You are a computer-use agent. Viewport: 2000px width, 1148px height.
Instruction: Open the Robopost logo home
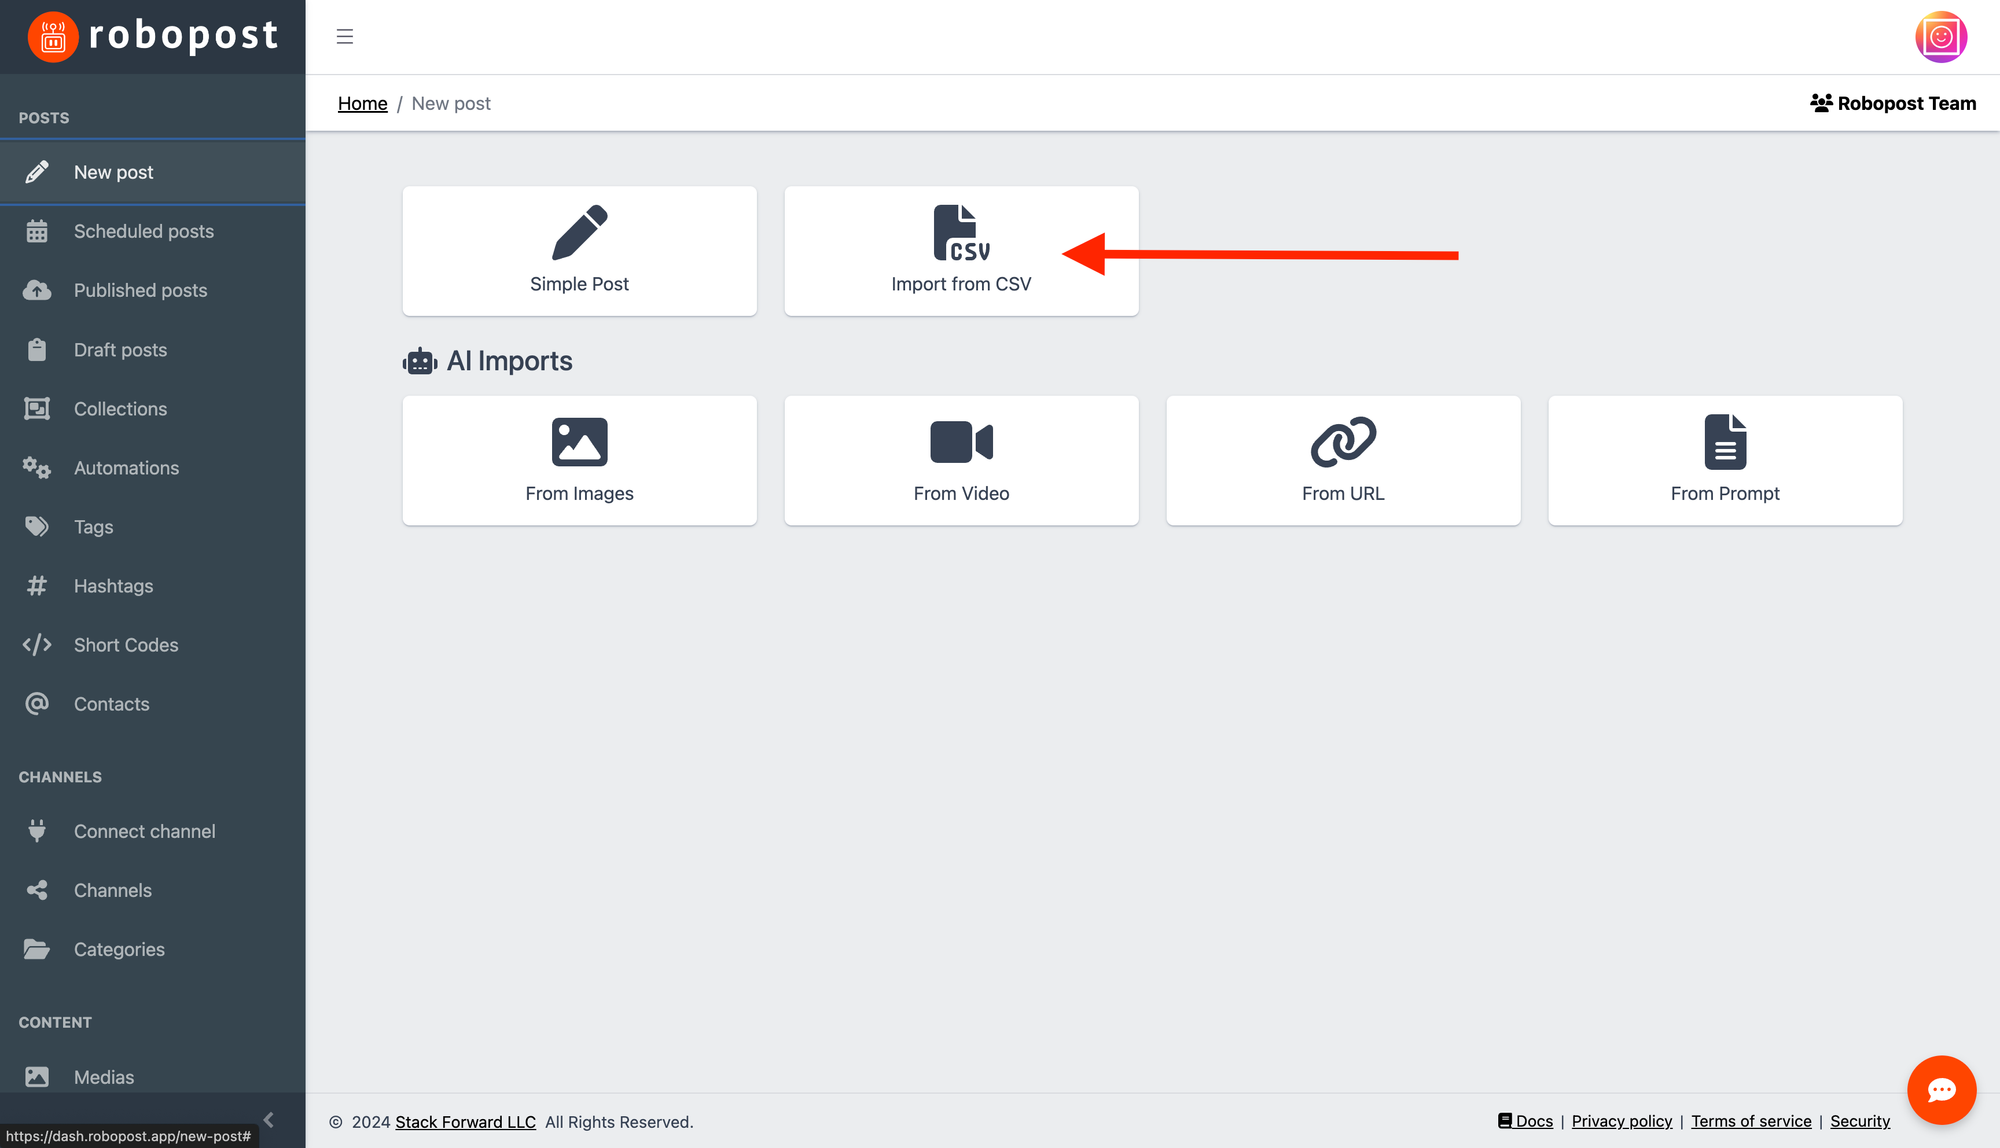tap(153, 37)
